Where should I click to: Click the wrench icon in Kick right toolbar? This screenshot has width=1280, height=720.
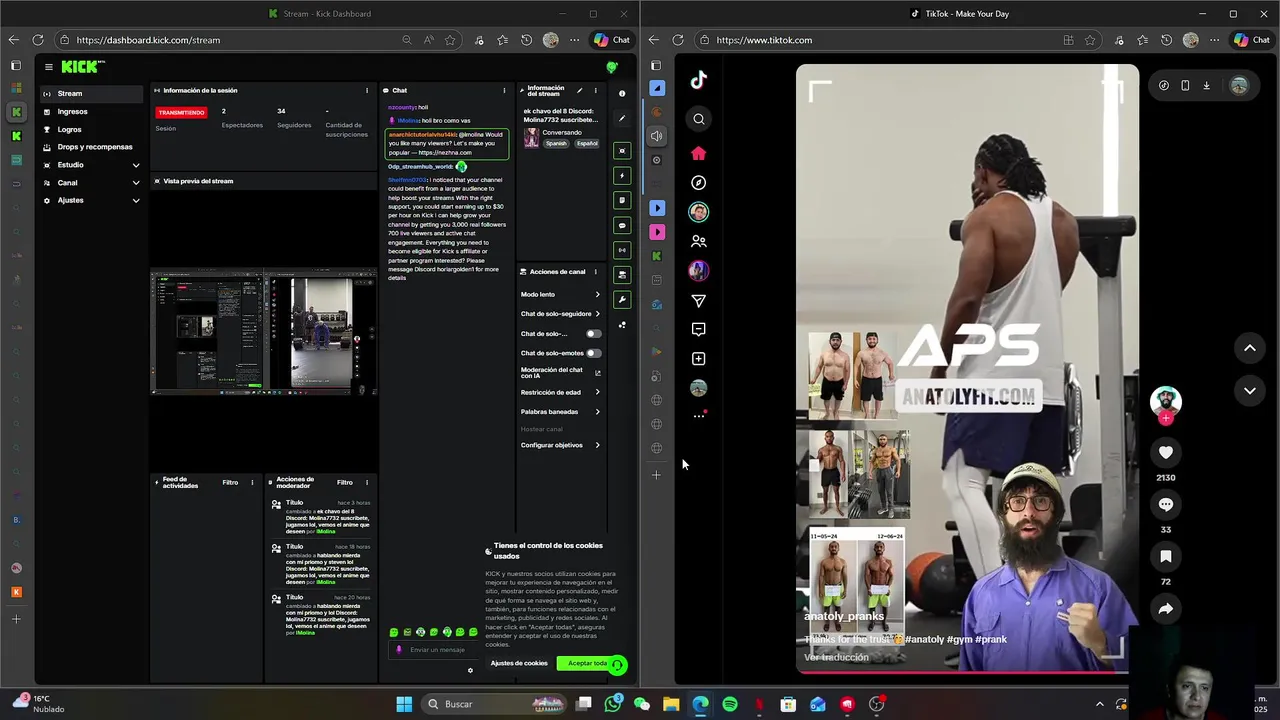coord(622,300)
